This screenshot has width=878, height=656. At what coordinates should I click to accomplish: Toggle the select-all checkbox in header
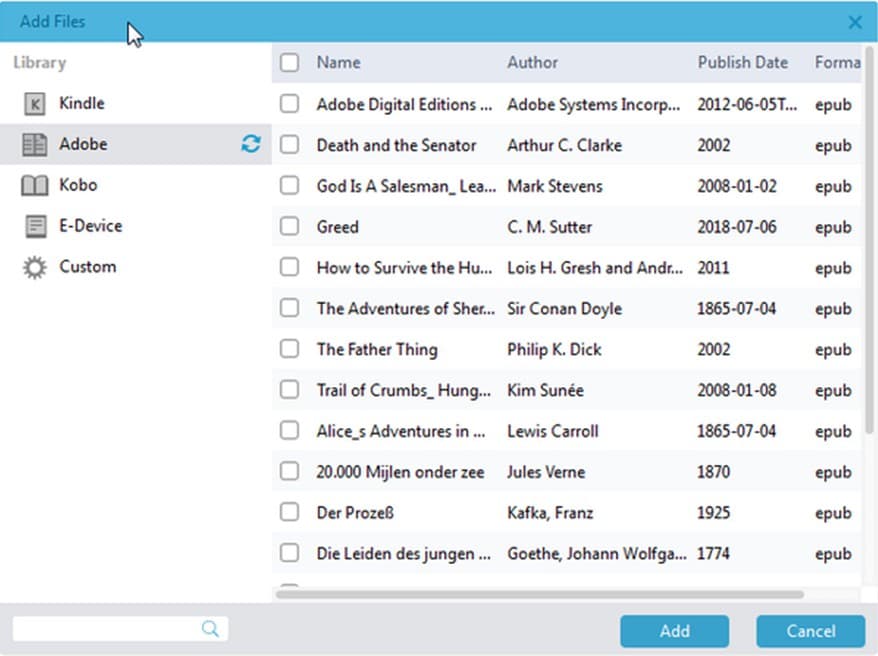pyautogui.click(x=289, y=63)
